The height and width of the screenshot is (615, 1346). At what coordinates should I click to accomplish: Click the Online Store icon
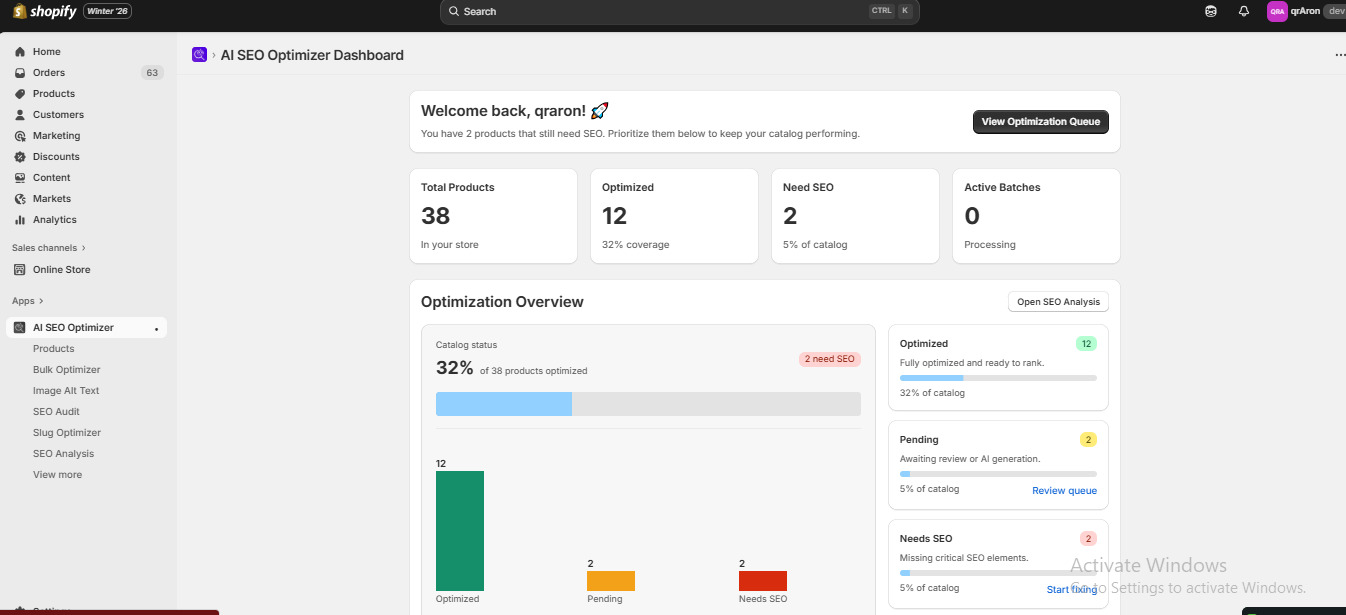click(20, 270)
